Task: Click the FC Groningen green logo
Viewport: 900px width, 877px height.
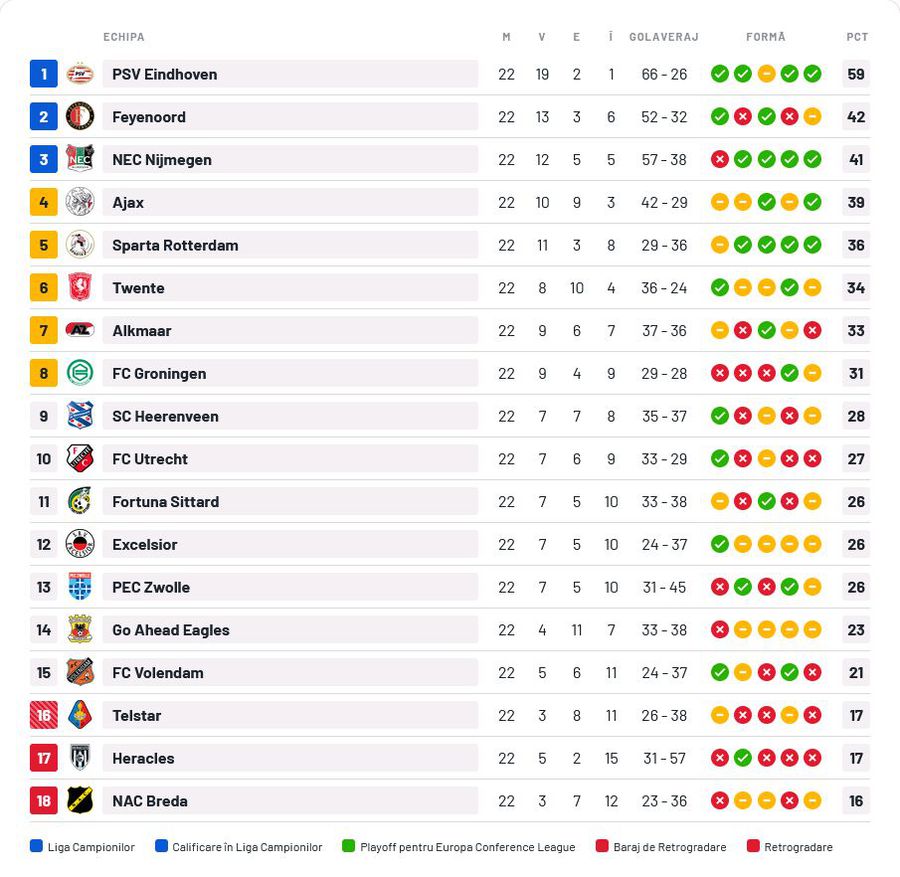Action: [x=80, y=373]
